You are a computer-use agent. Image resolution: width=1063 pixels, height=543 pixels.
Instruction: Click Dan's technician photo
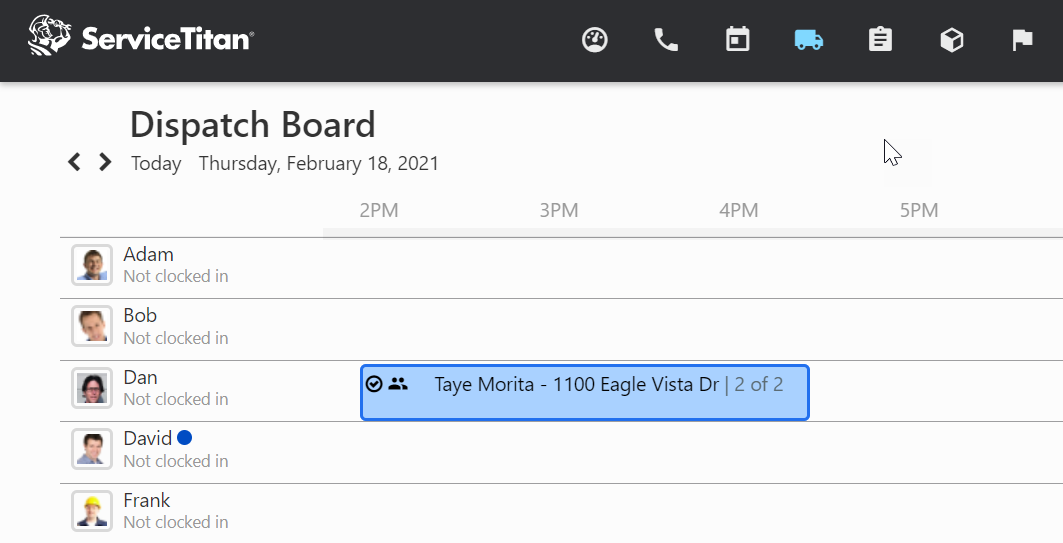tap(92, 388)
